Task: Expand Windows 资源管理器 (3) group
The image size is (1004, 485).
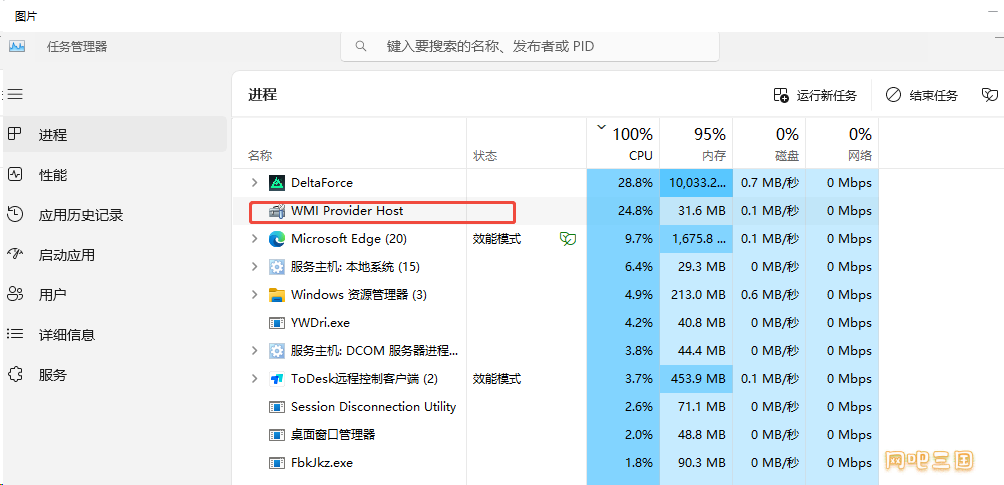Action: point(255,295)
